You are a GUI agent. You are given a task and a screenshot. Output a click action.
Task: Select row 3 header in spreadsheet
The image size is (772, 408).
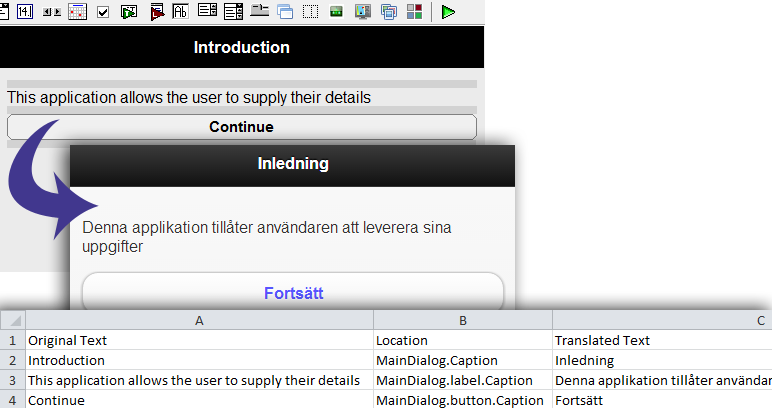[x=12, y=380]
